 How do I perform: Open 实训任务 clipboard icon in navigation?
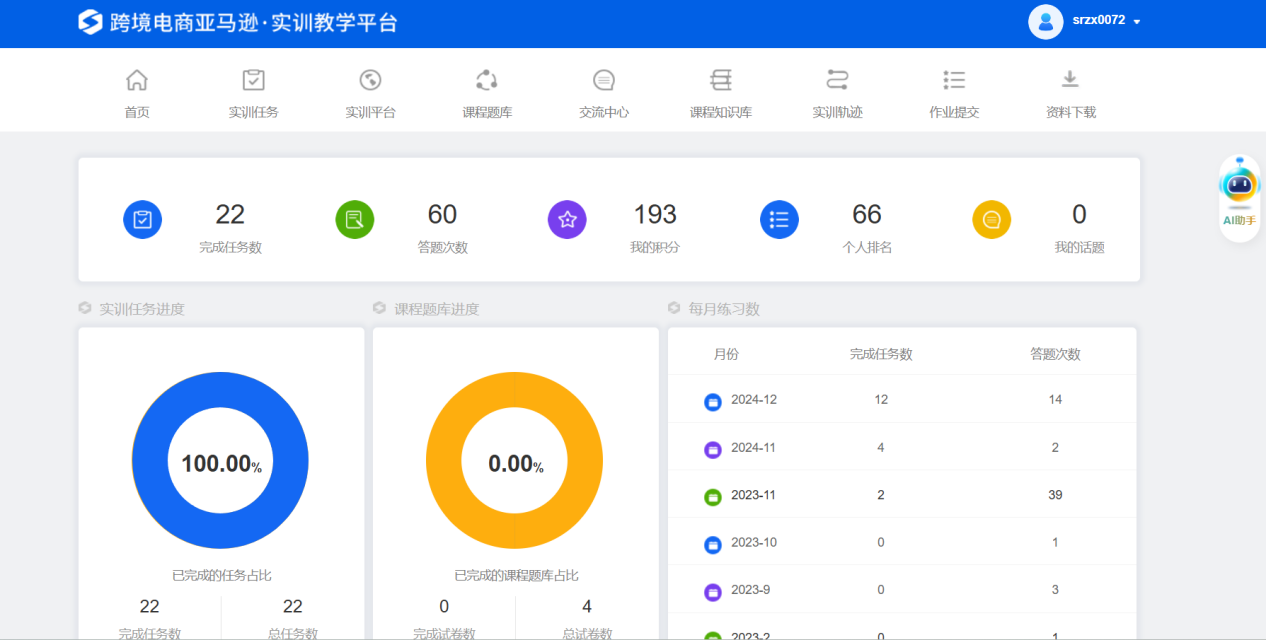254,80
